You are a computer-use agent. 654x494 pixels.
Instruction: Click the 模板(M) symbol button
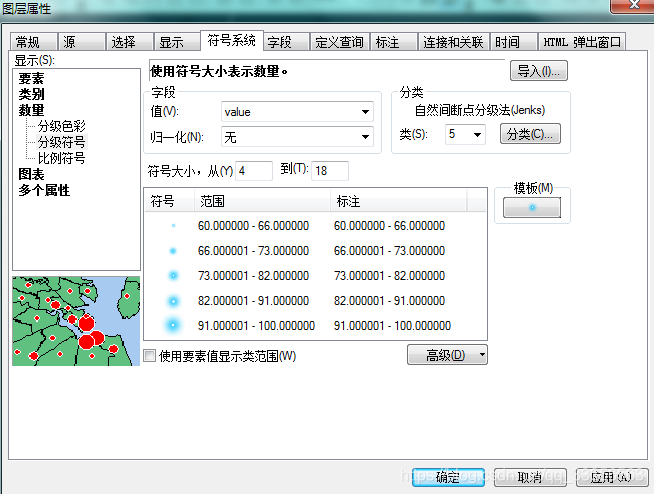point(532,207)
